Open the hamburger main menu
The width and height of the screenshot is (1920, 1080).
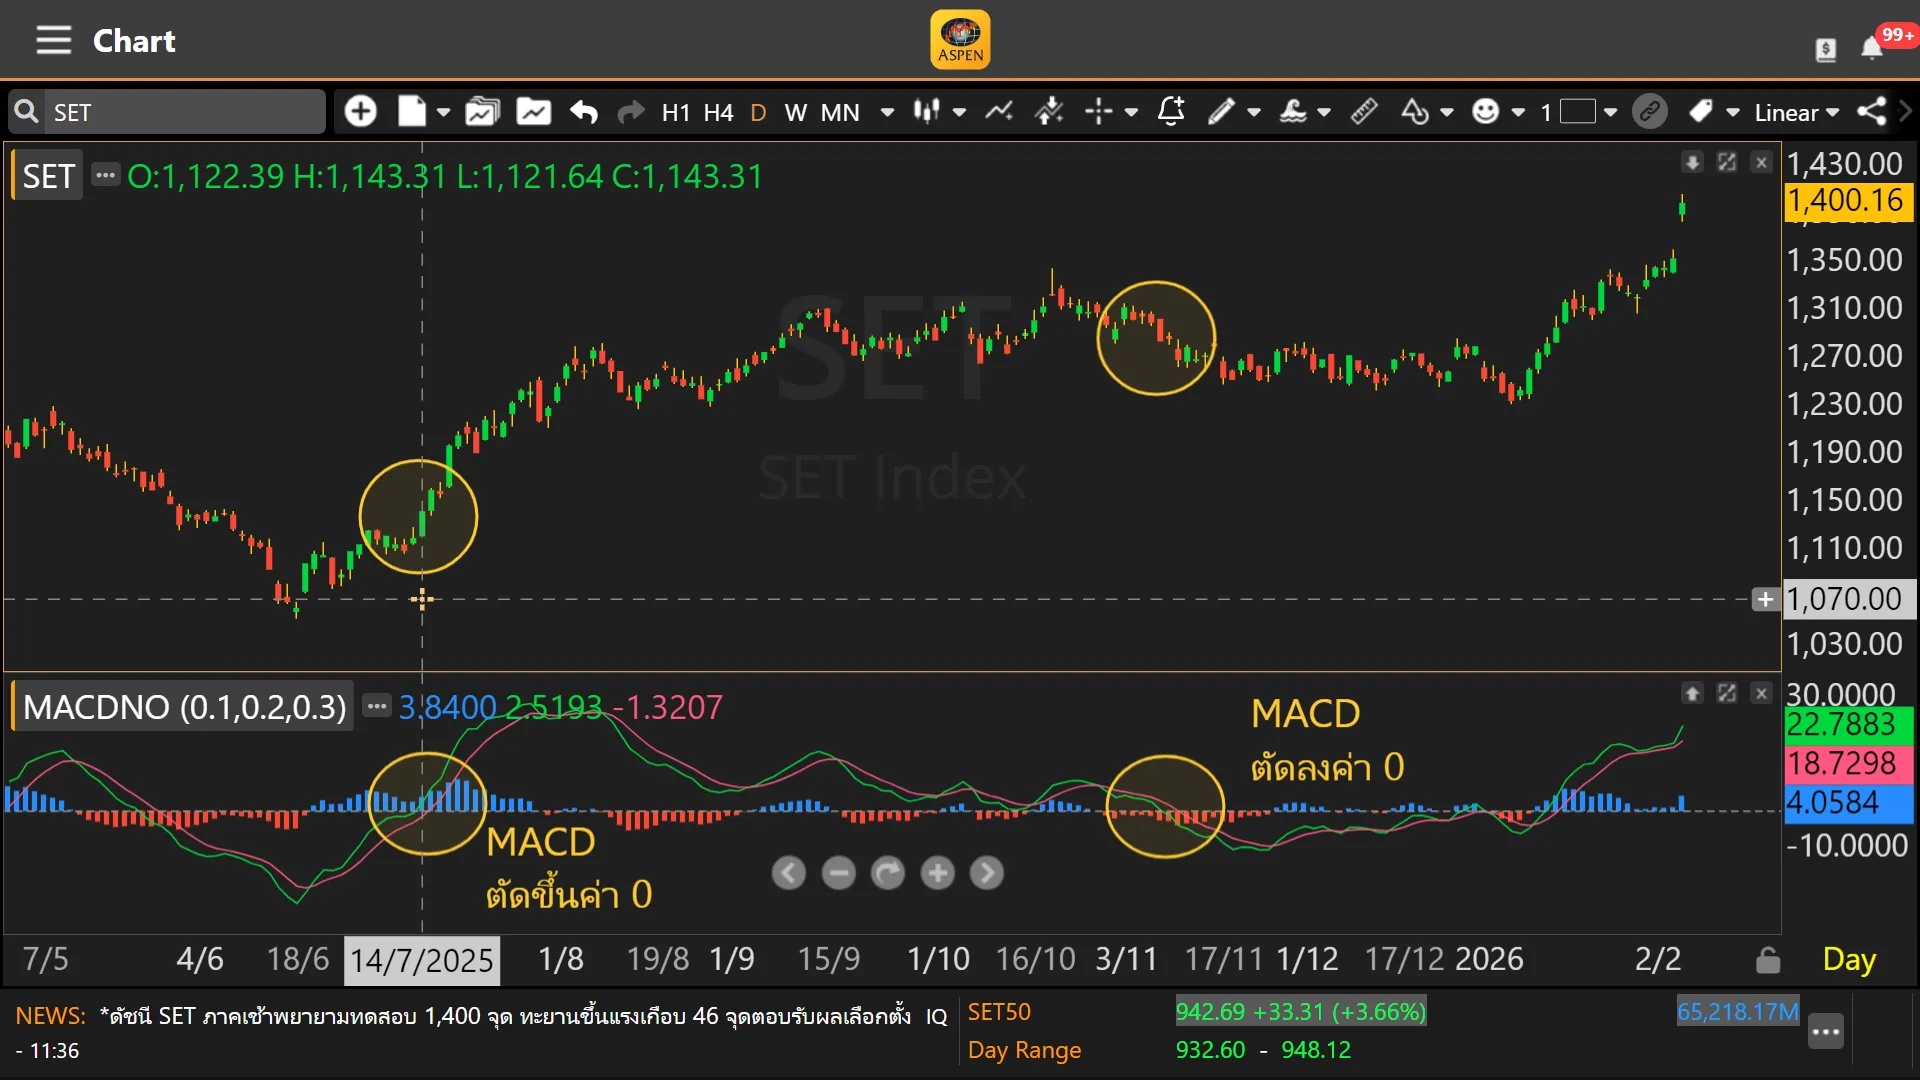[x=53, y=40]
